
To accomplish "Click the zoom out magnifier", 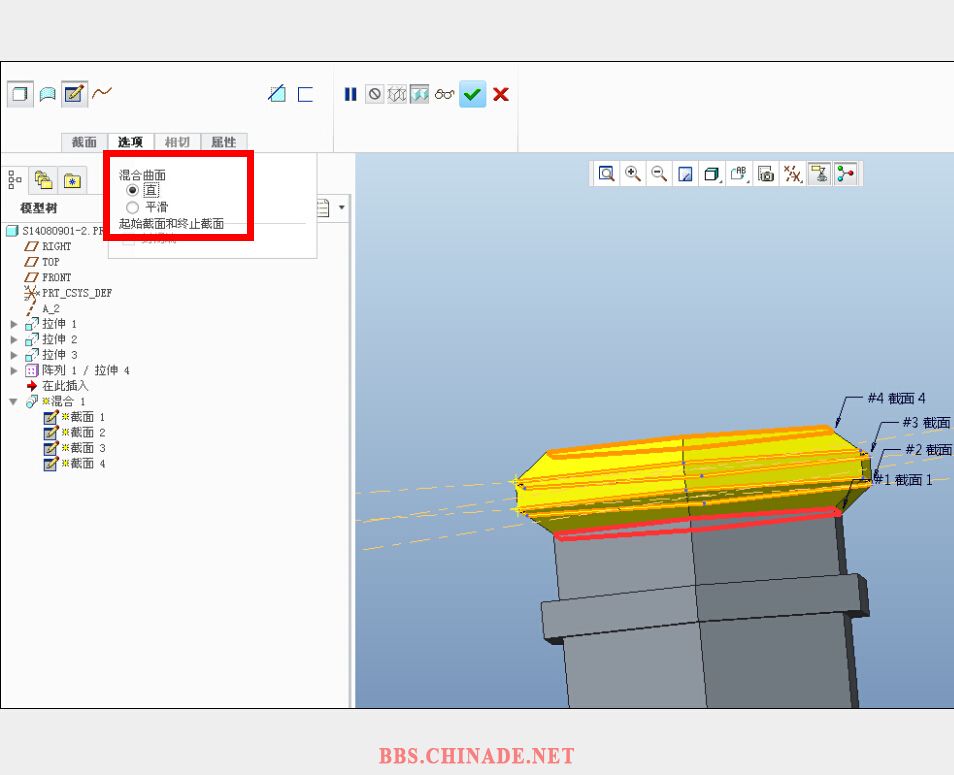I will (659, 174).
